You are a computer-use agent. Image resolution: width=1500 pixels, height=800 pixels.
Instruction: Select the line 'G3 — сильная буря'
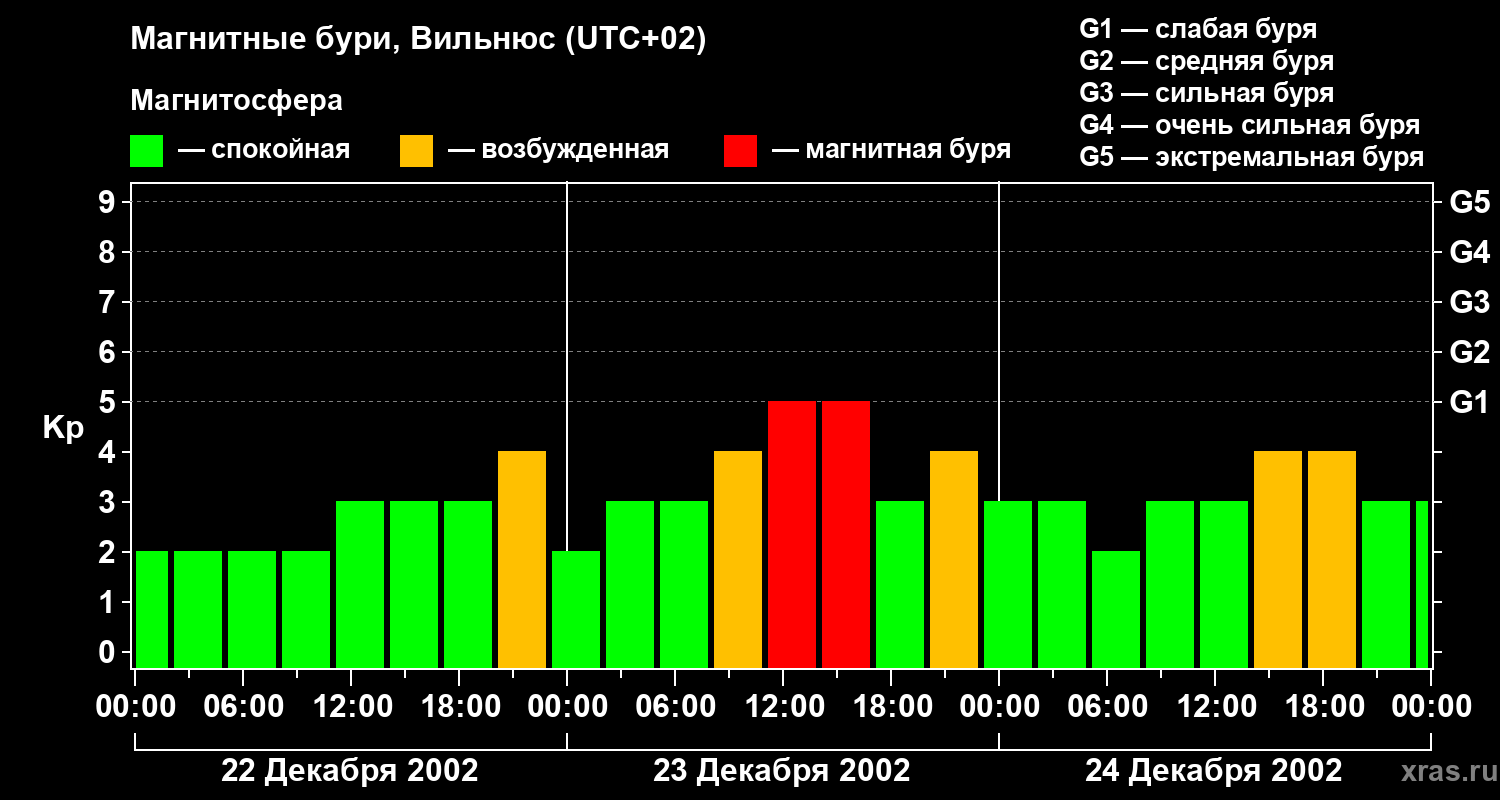(x=1206, y=93)
